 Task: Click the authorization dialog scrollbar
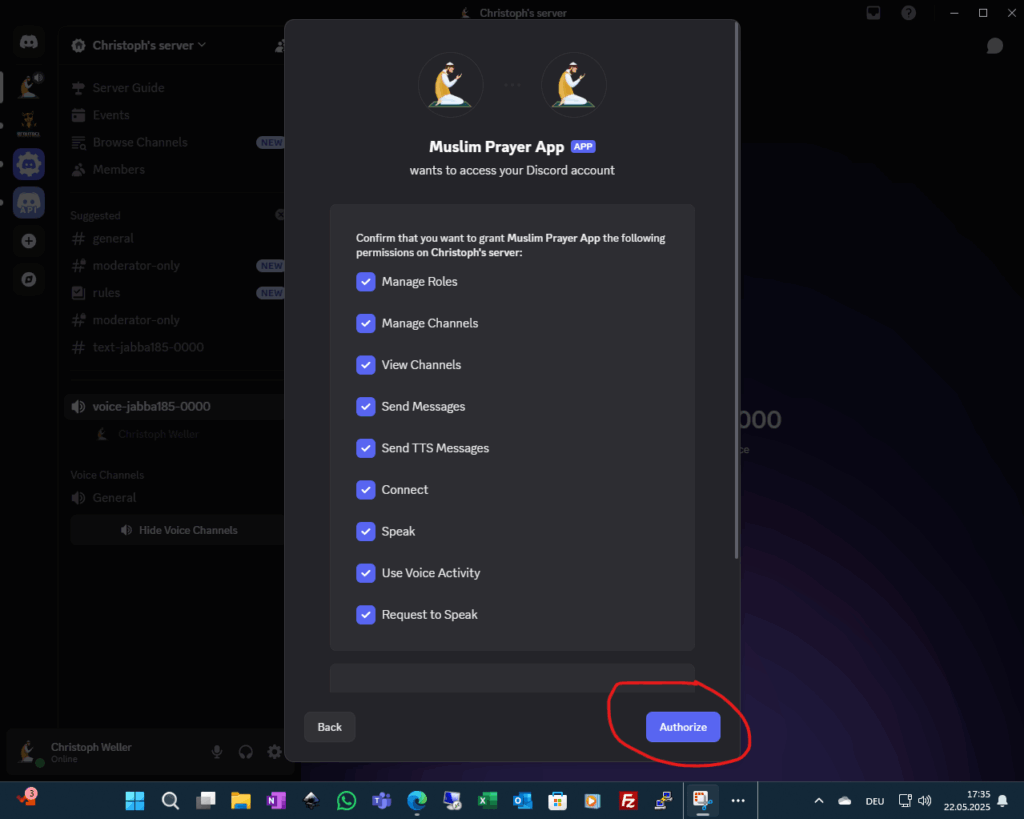(x=737, y=291)
